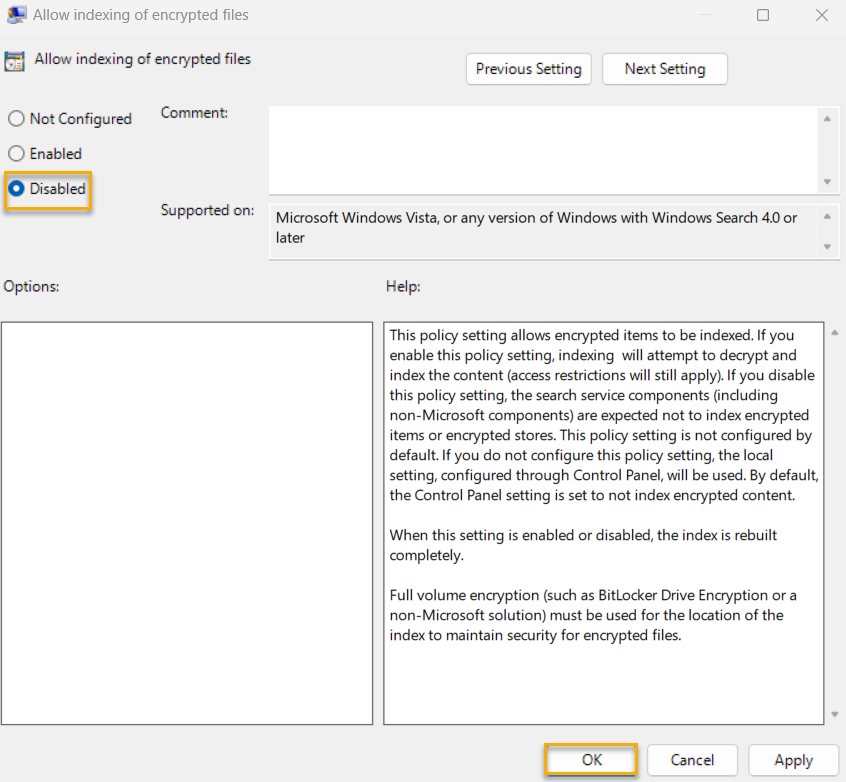Enable the policy via the Enabled option
The height and width of the screenshot is (782, 846).
(x=16, y=153)
